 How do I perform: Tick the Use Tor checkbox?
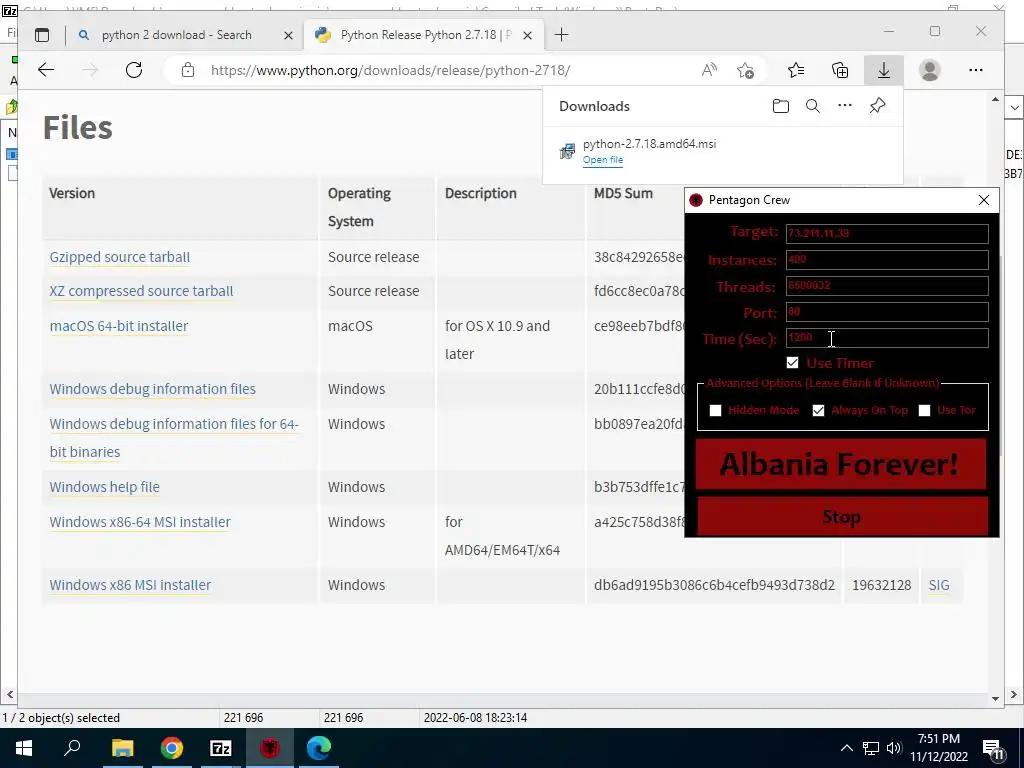coord(924,410)
